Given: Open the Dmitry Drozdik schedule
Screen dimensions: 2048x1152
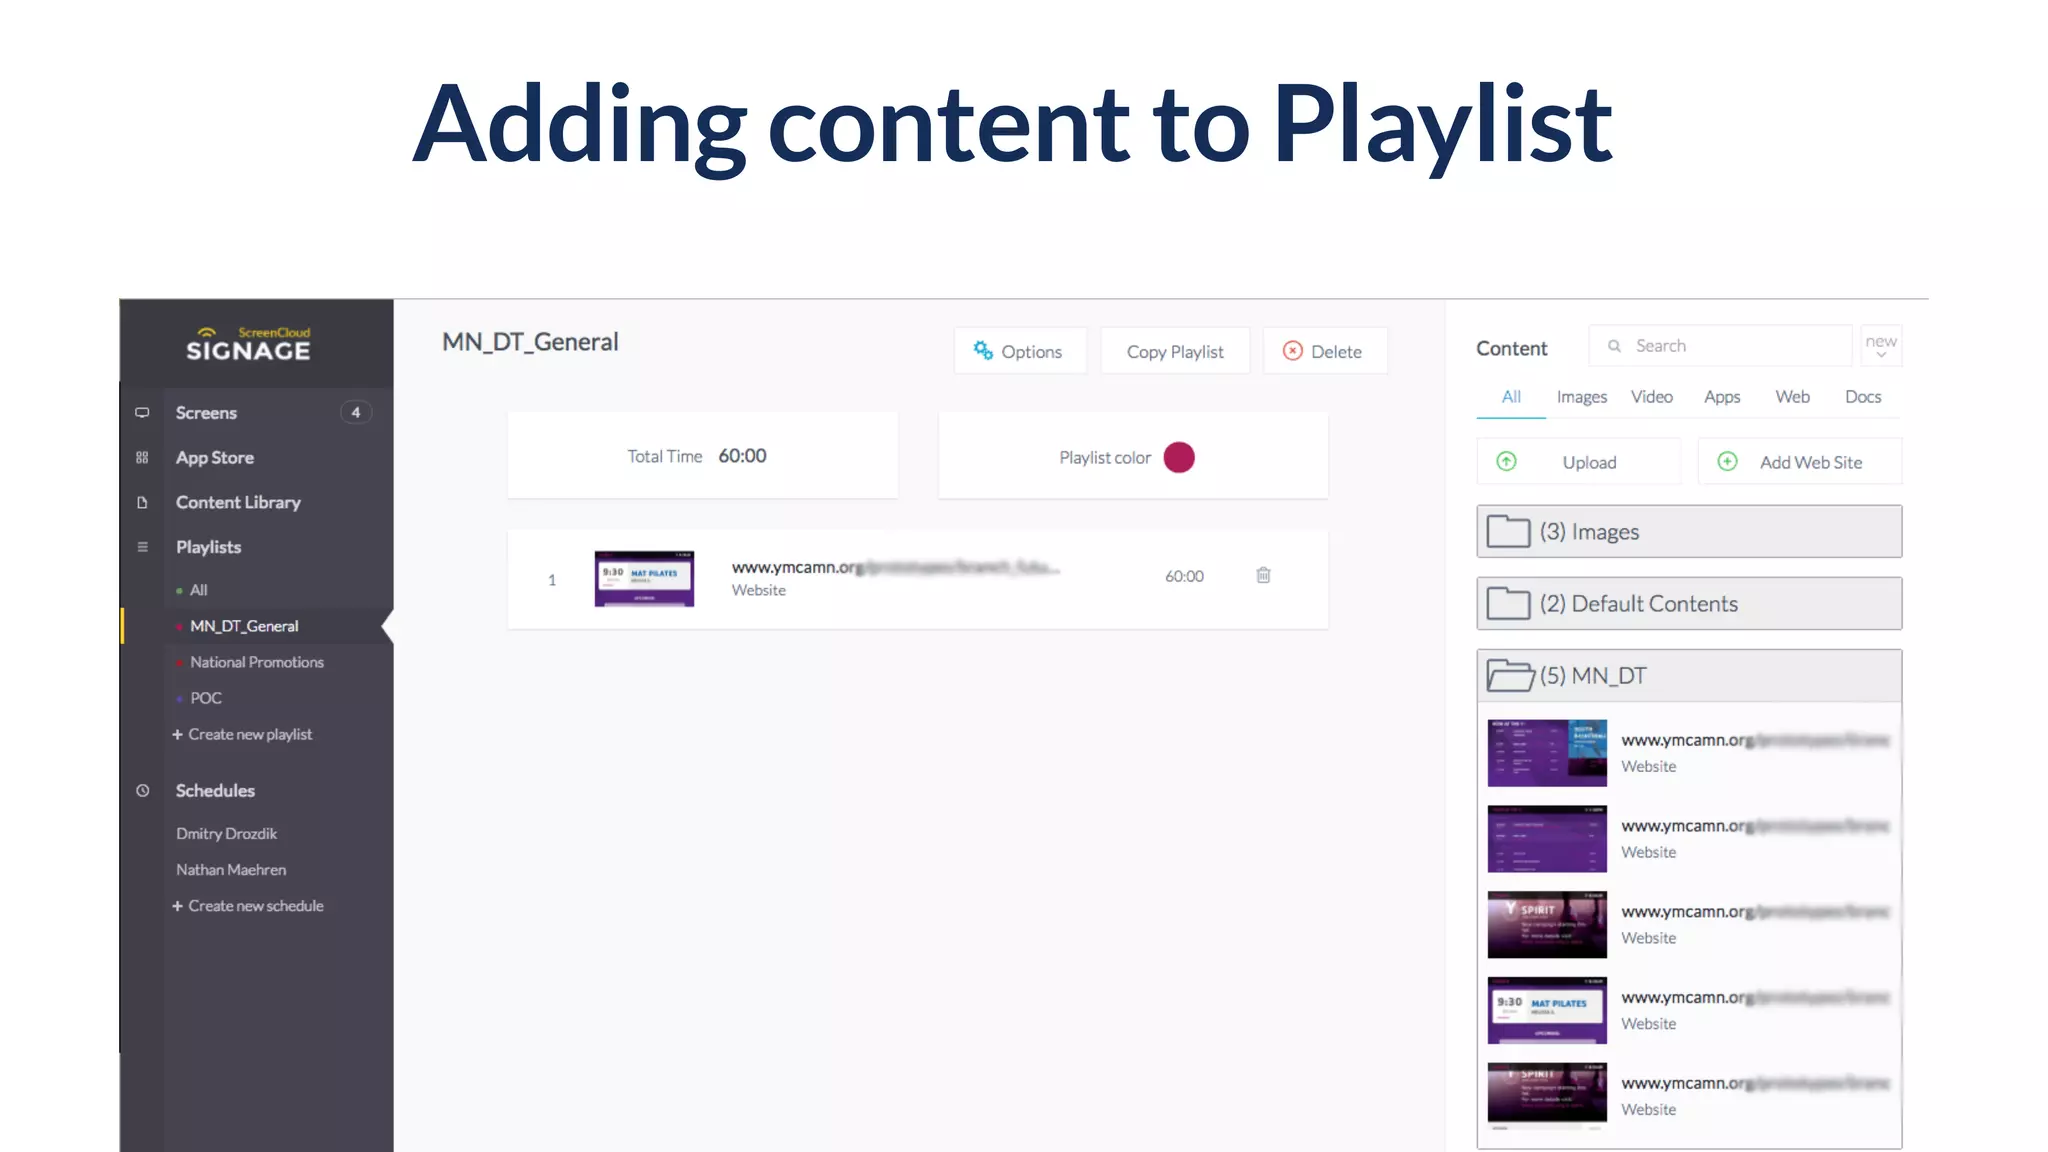Looking at the screenshot, I should pyautogui.click(x=226, y=834).
